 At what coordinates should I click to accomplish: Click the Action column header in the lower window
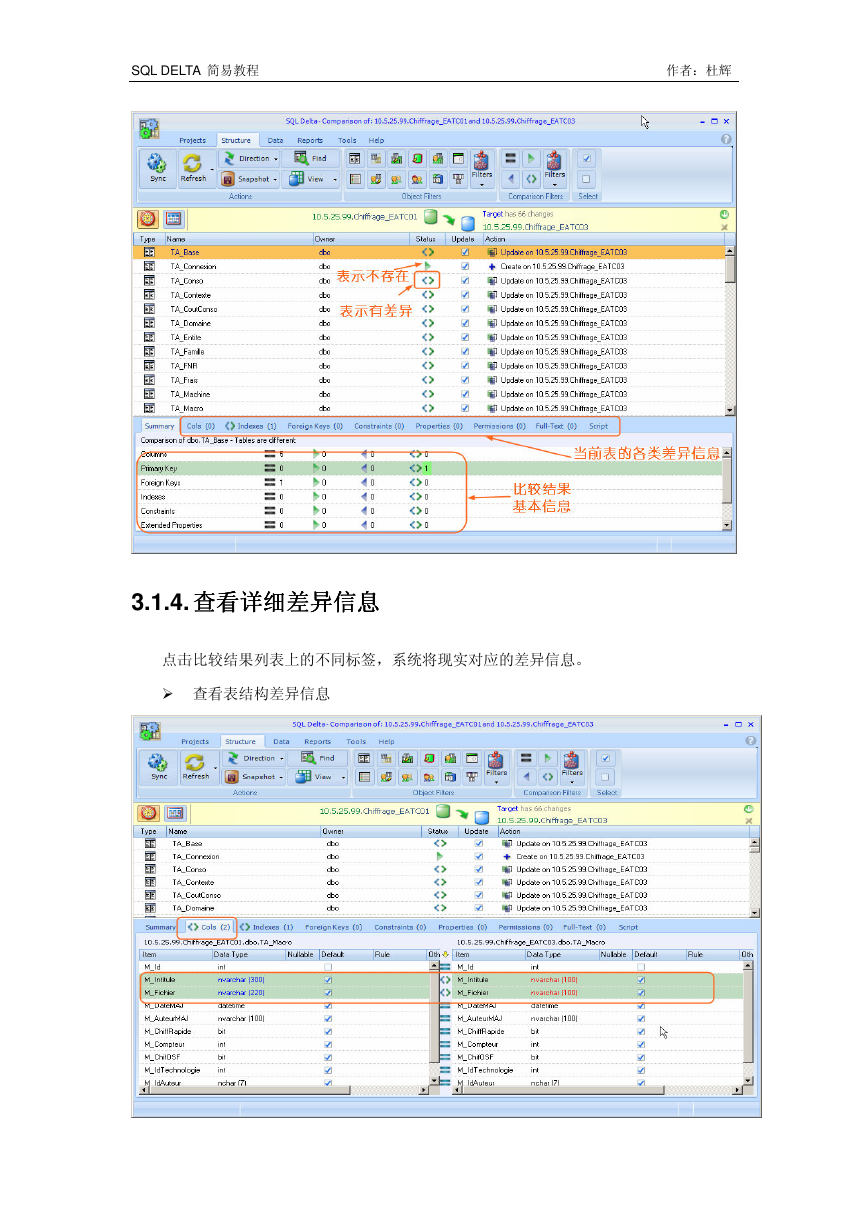tap(623, 831)
